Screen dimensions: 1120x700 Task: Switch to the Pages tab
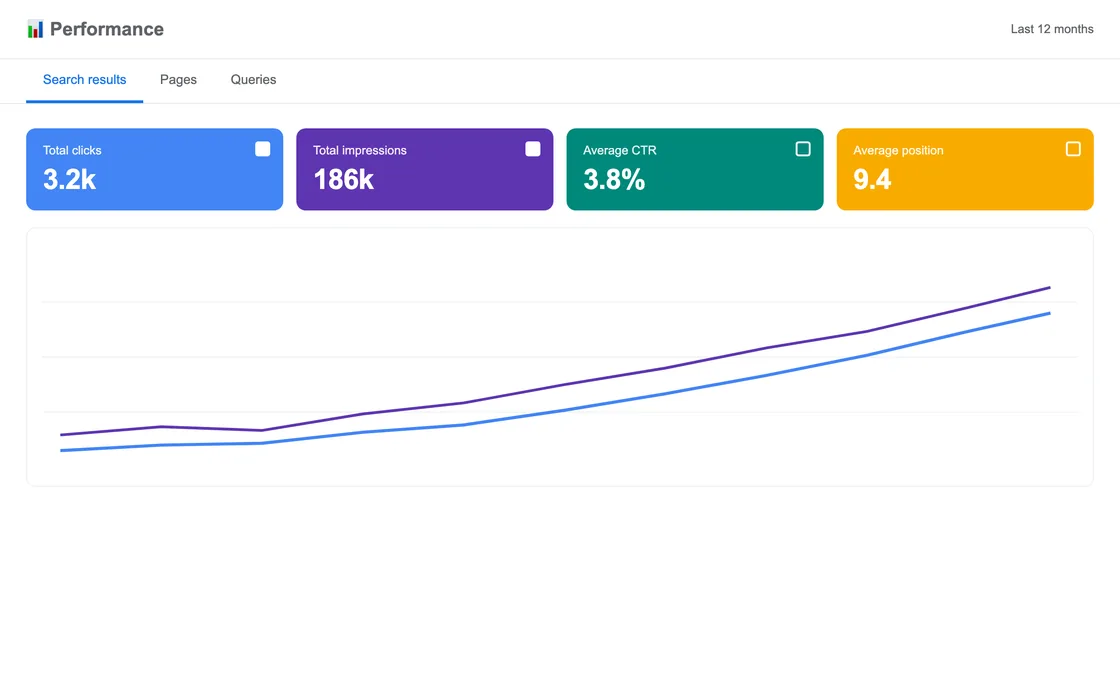click(178, 79)
